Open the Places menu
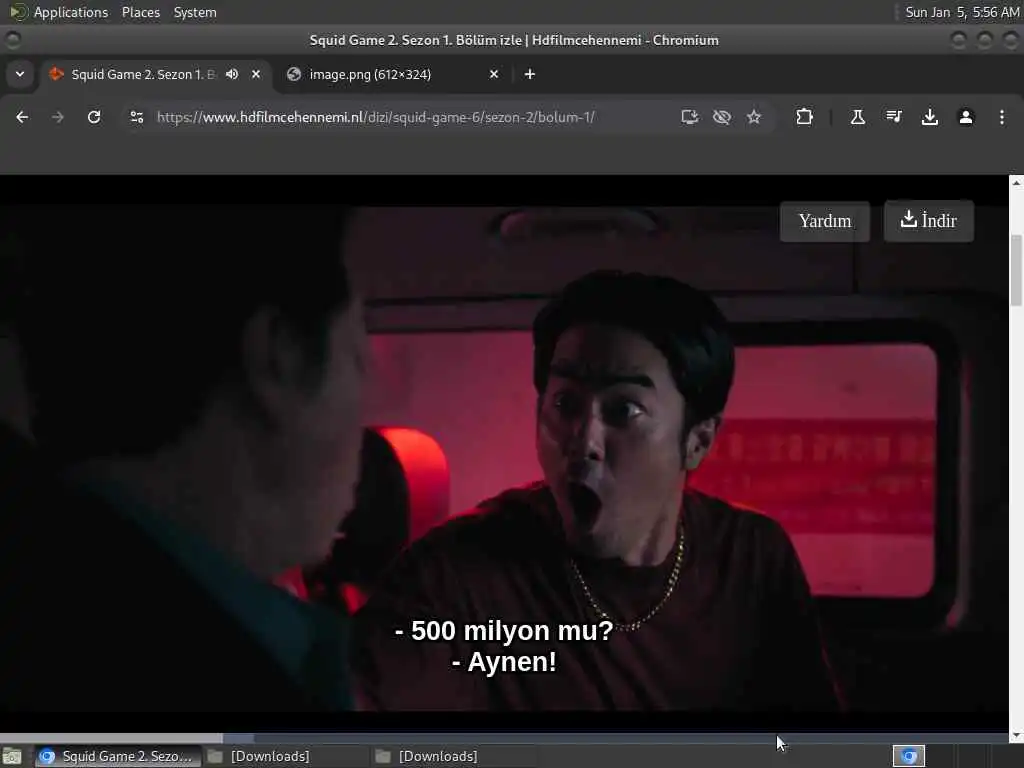The width and height of the screenshot is (1024, 768). pos(140,12)
